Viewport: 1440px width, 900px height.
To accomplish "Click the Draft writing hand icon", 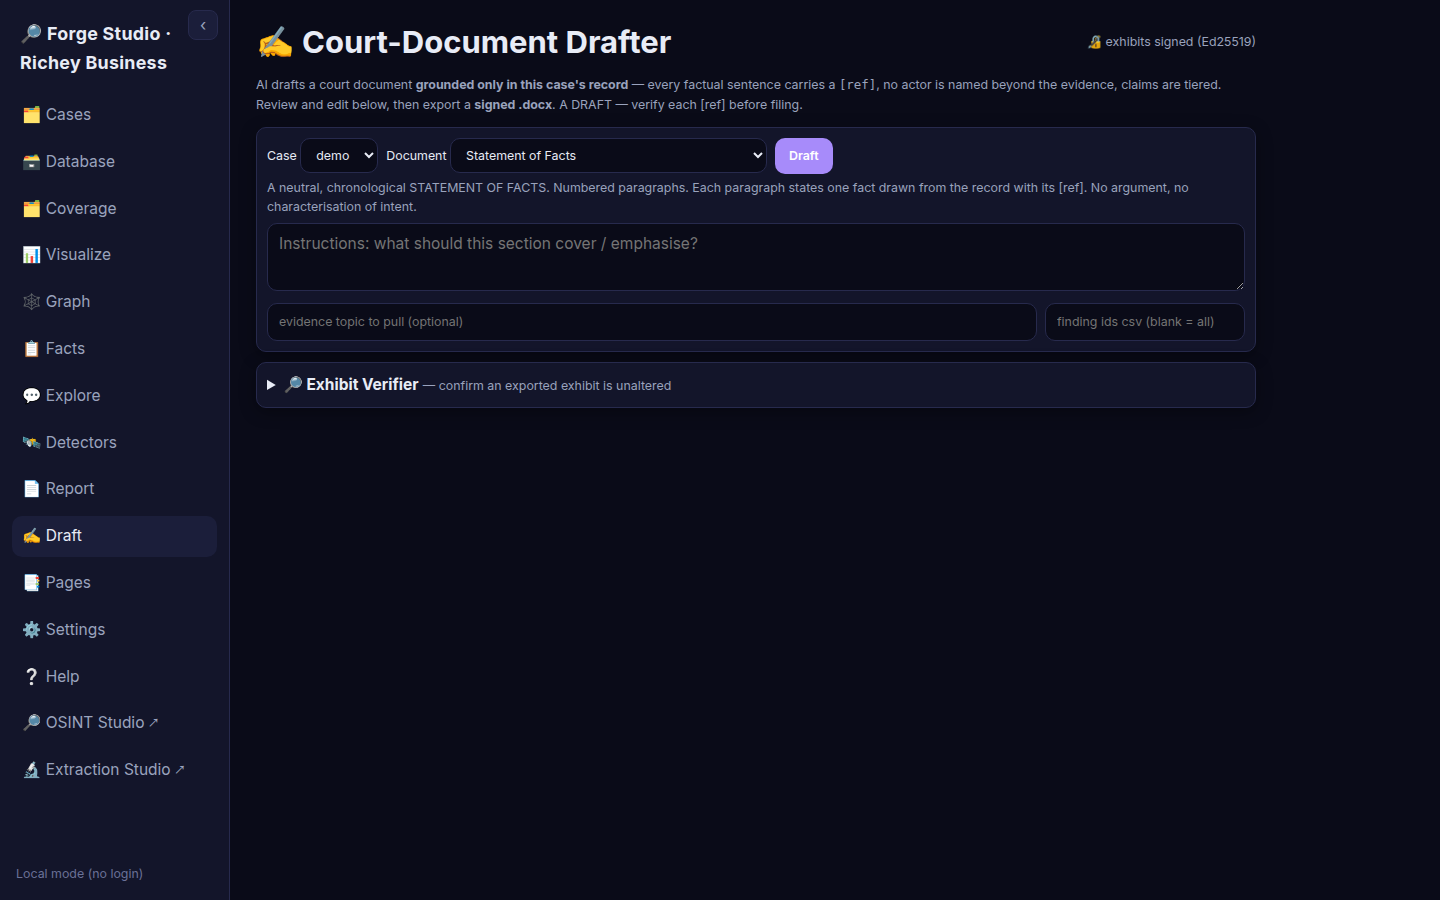I will click(x=31, y=536).
